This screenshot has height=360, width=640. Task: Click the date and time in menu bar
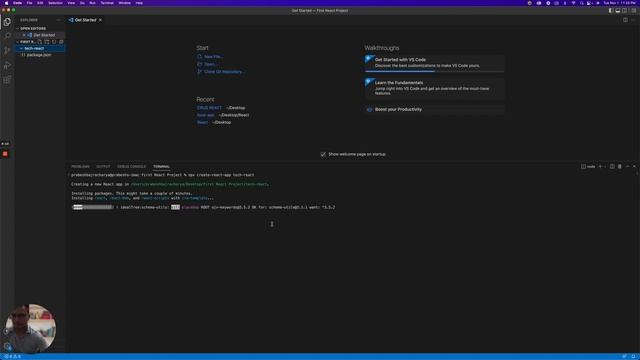pos(620,3)
